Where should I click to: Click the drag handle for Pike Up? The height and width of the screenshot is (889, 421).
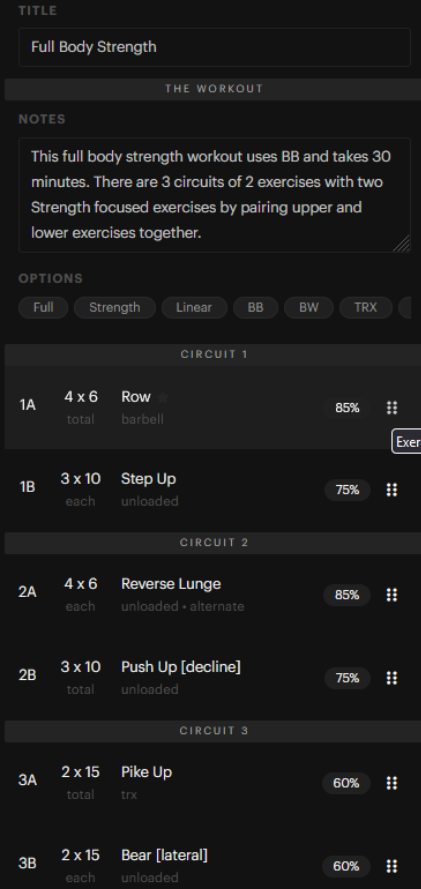(392, 783)
